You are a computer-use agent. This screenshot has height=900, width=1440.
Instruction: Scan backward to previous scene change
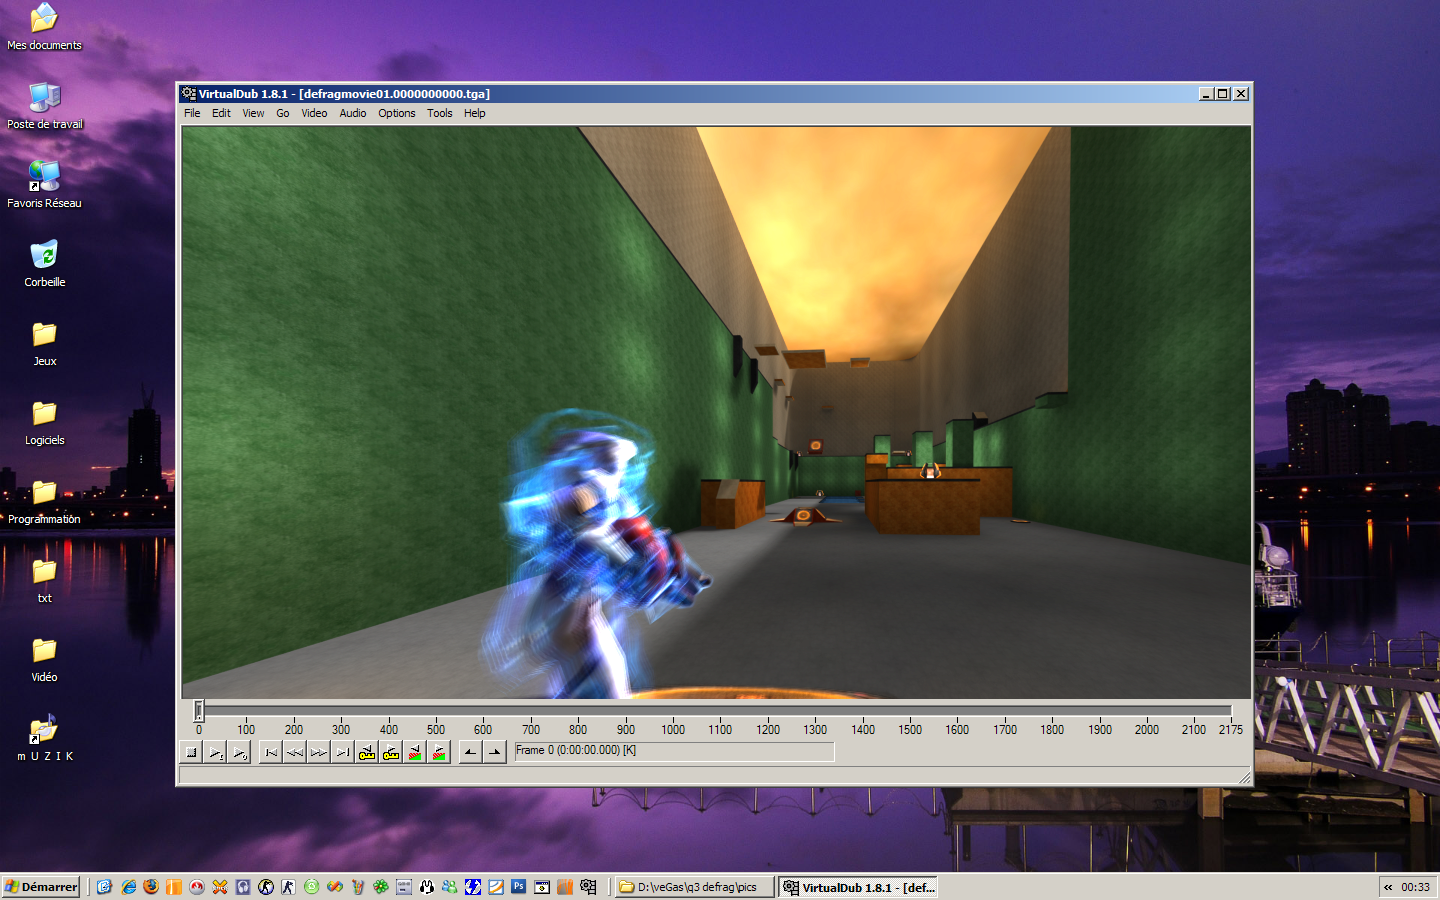[x=414, y=752]
